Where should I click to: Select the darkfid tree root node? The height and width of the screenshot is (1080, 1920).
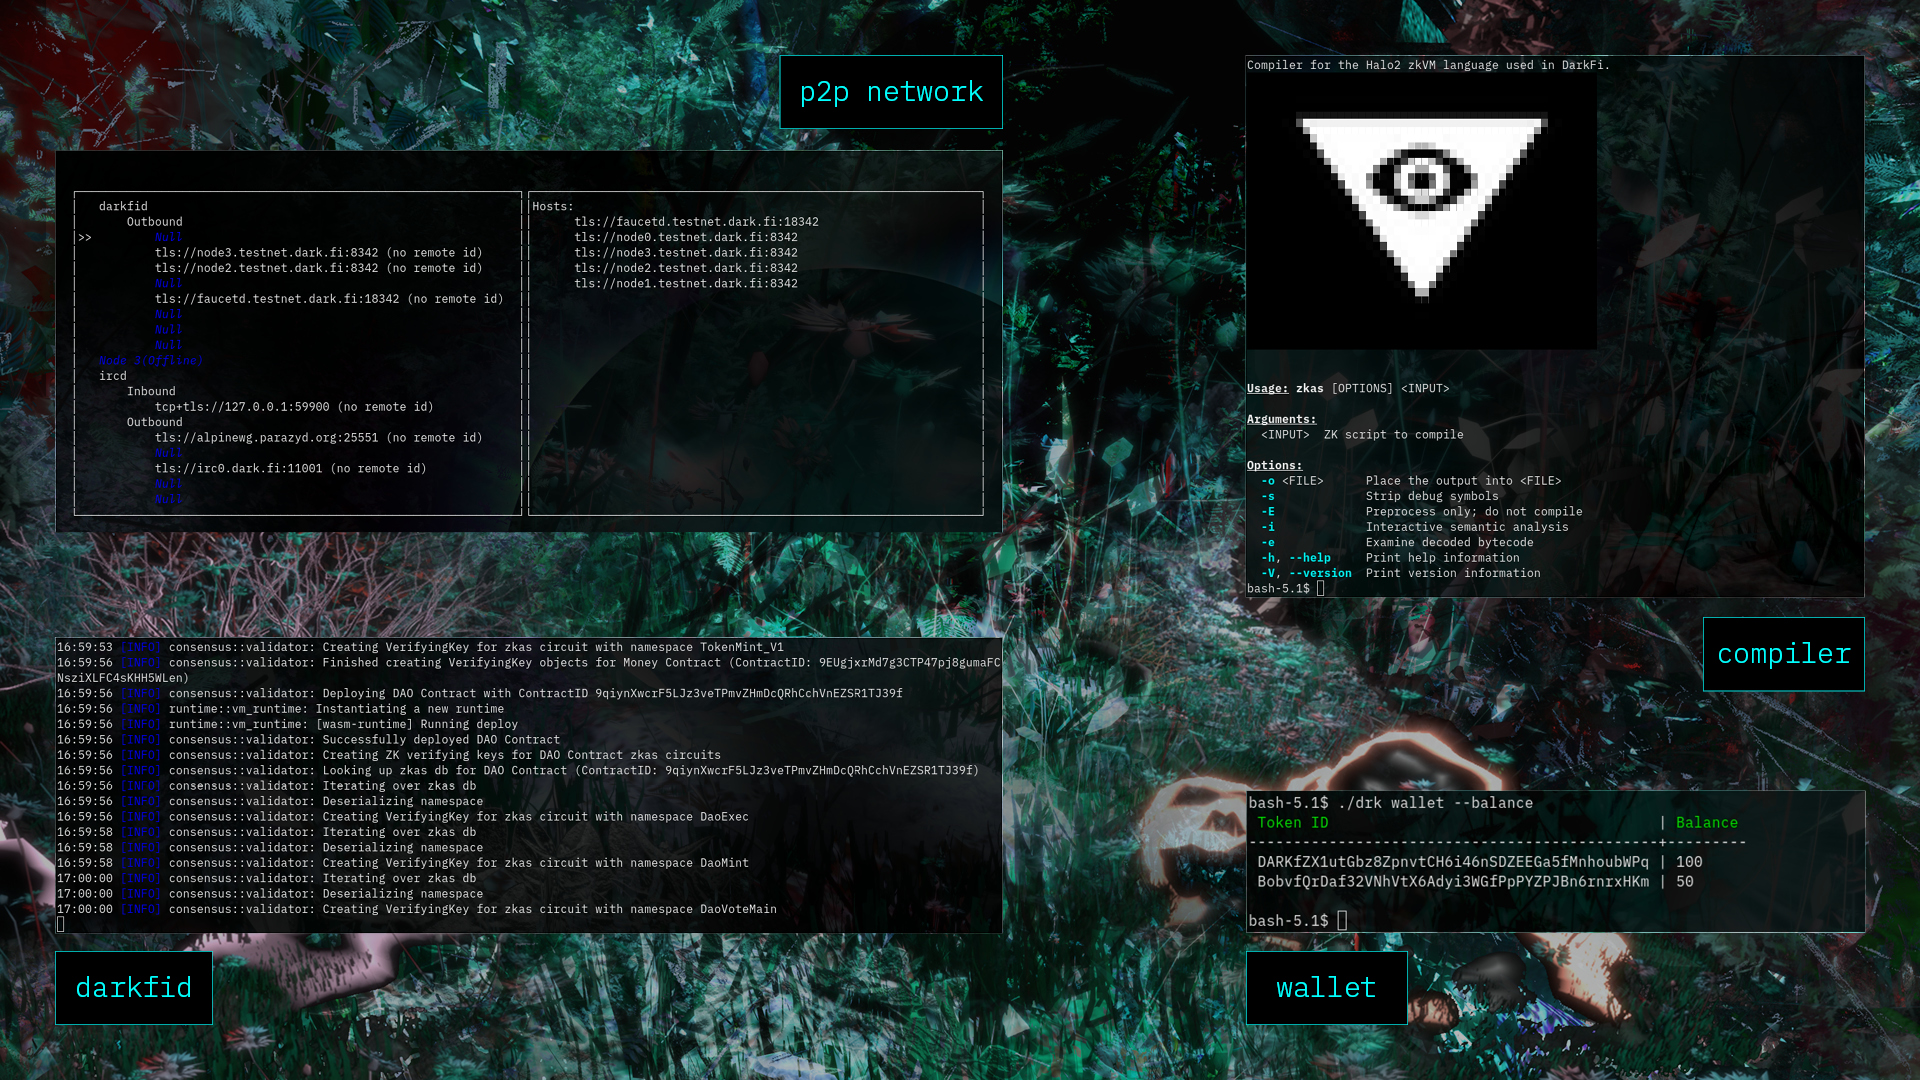[x=123, y=207]
